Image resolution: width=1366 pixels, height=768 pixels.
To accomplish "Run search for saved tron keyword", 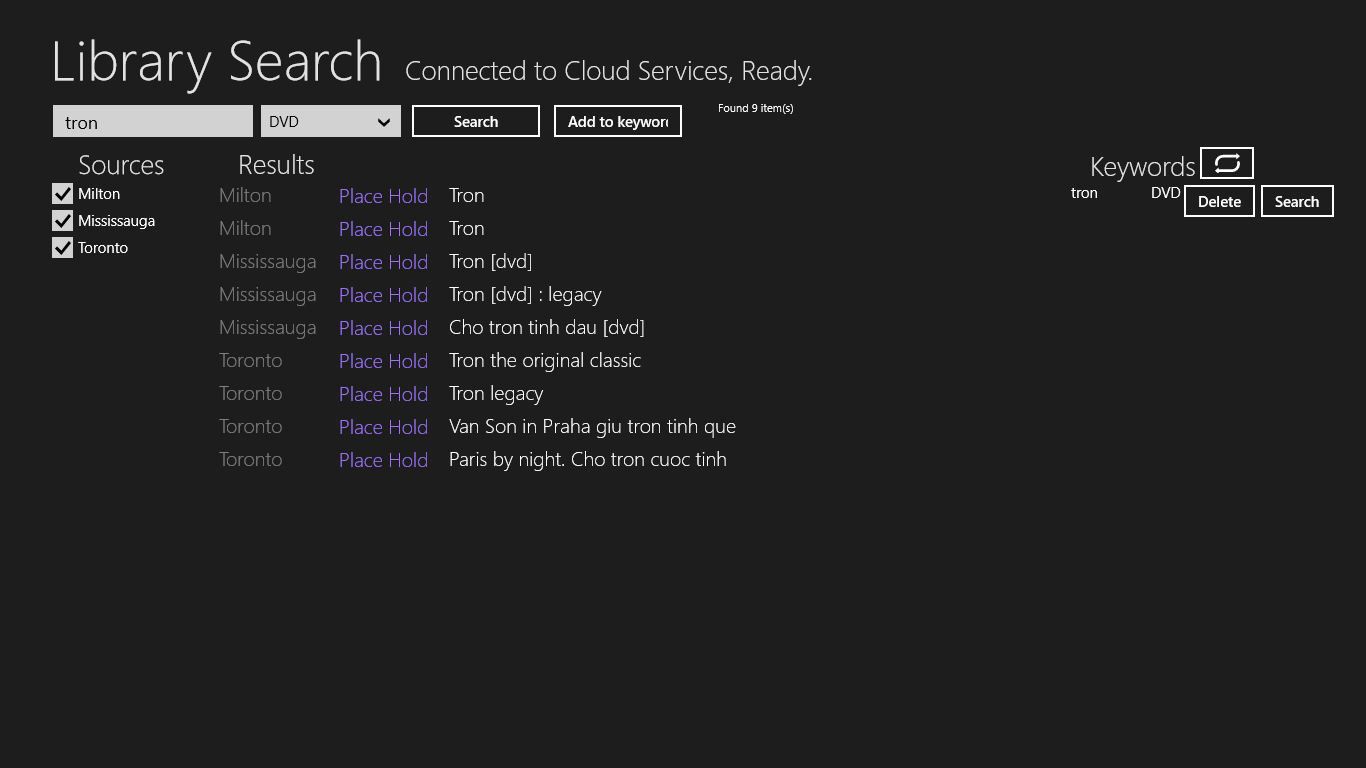I will [x=1296, y=201].
